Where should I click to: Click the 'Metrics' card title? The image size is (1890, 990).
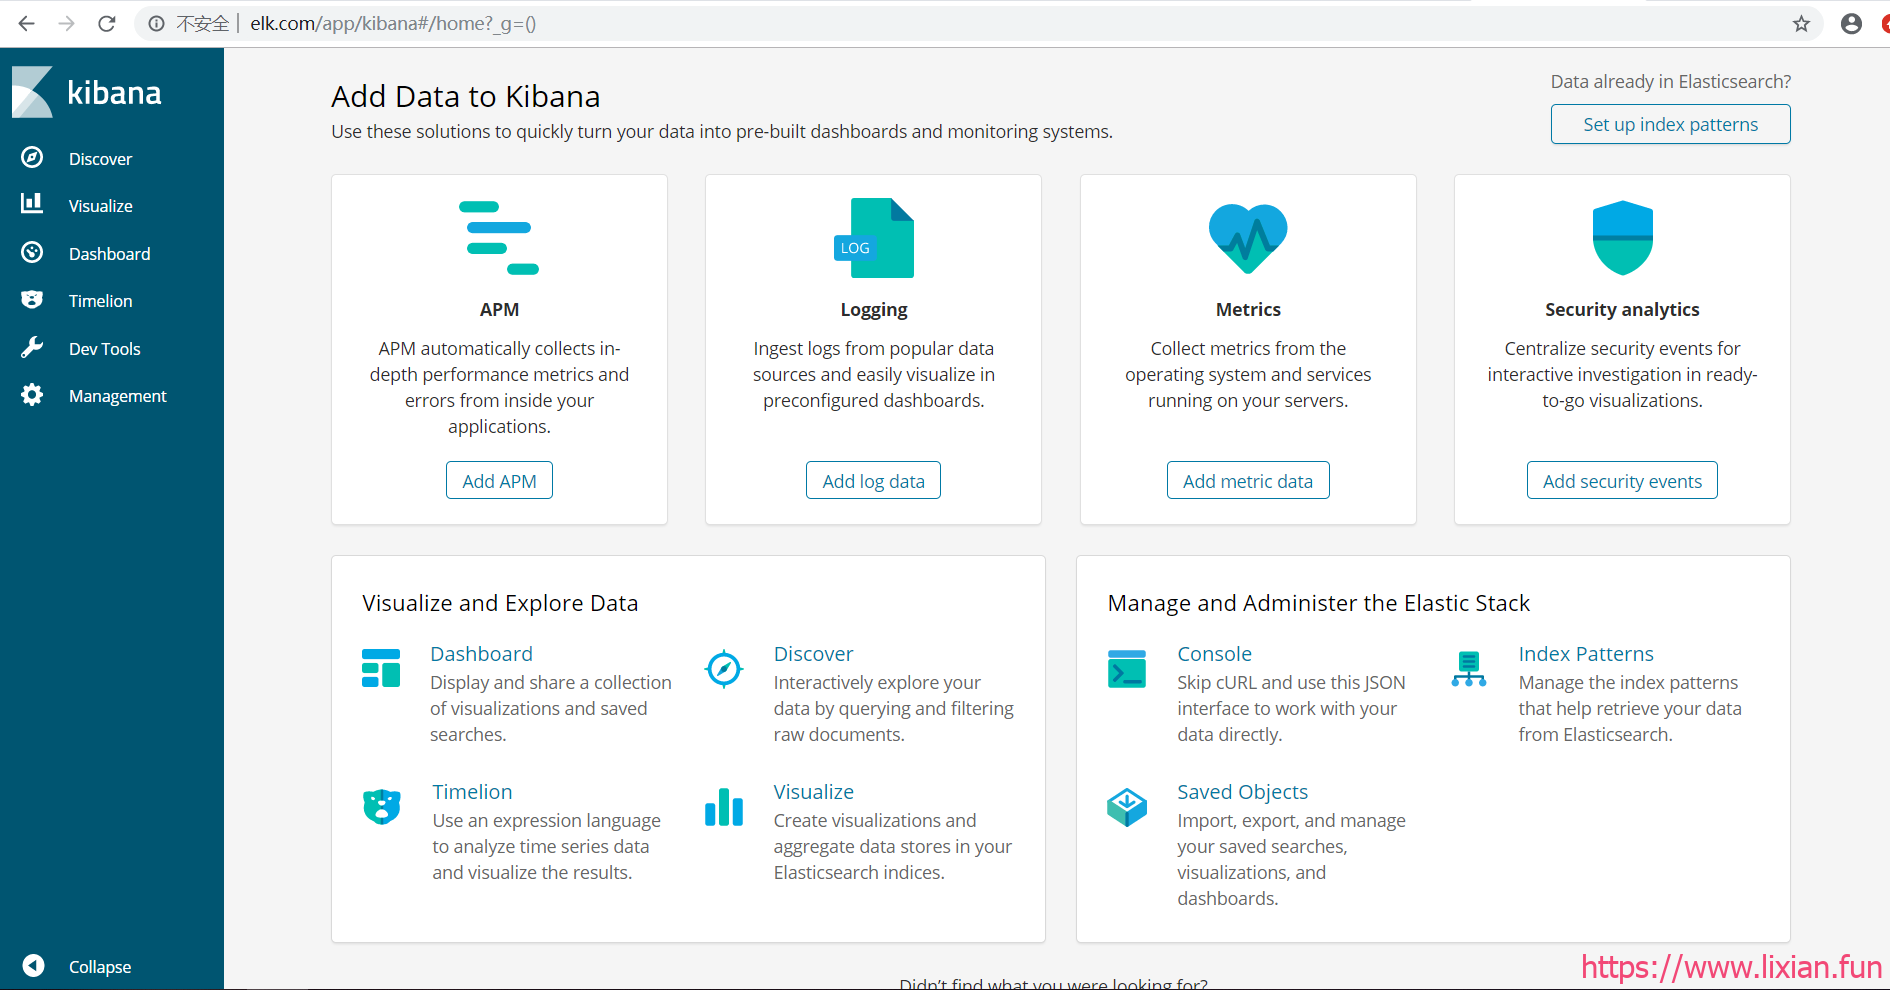pos(1248,310)
